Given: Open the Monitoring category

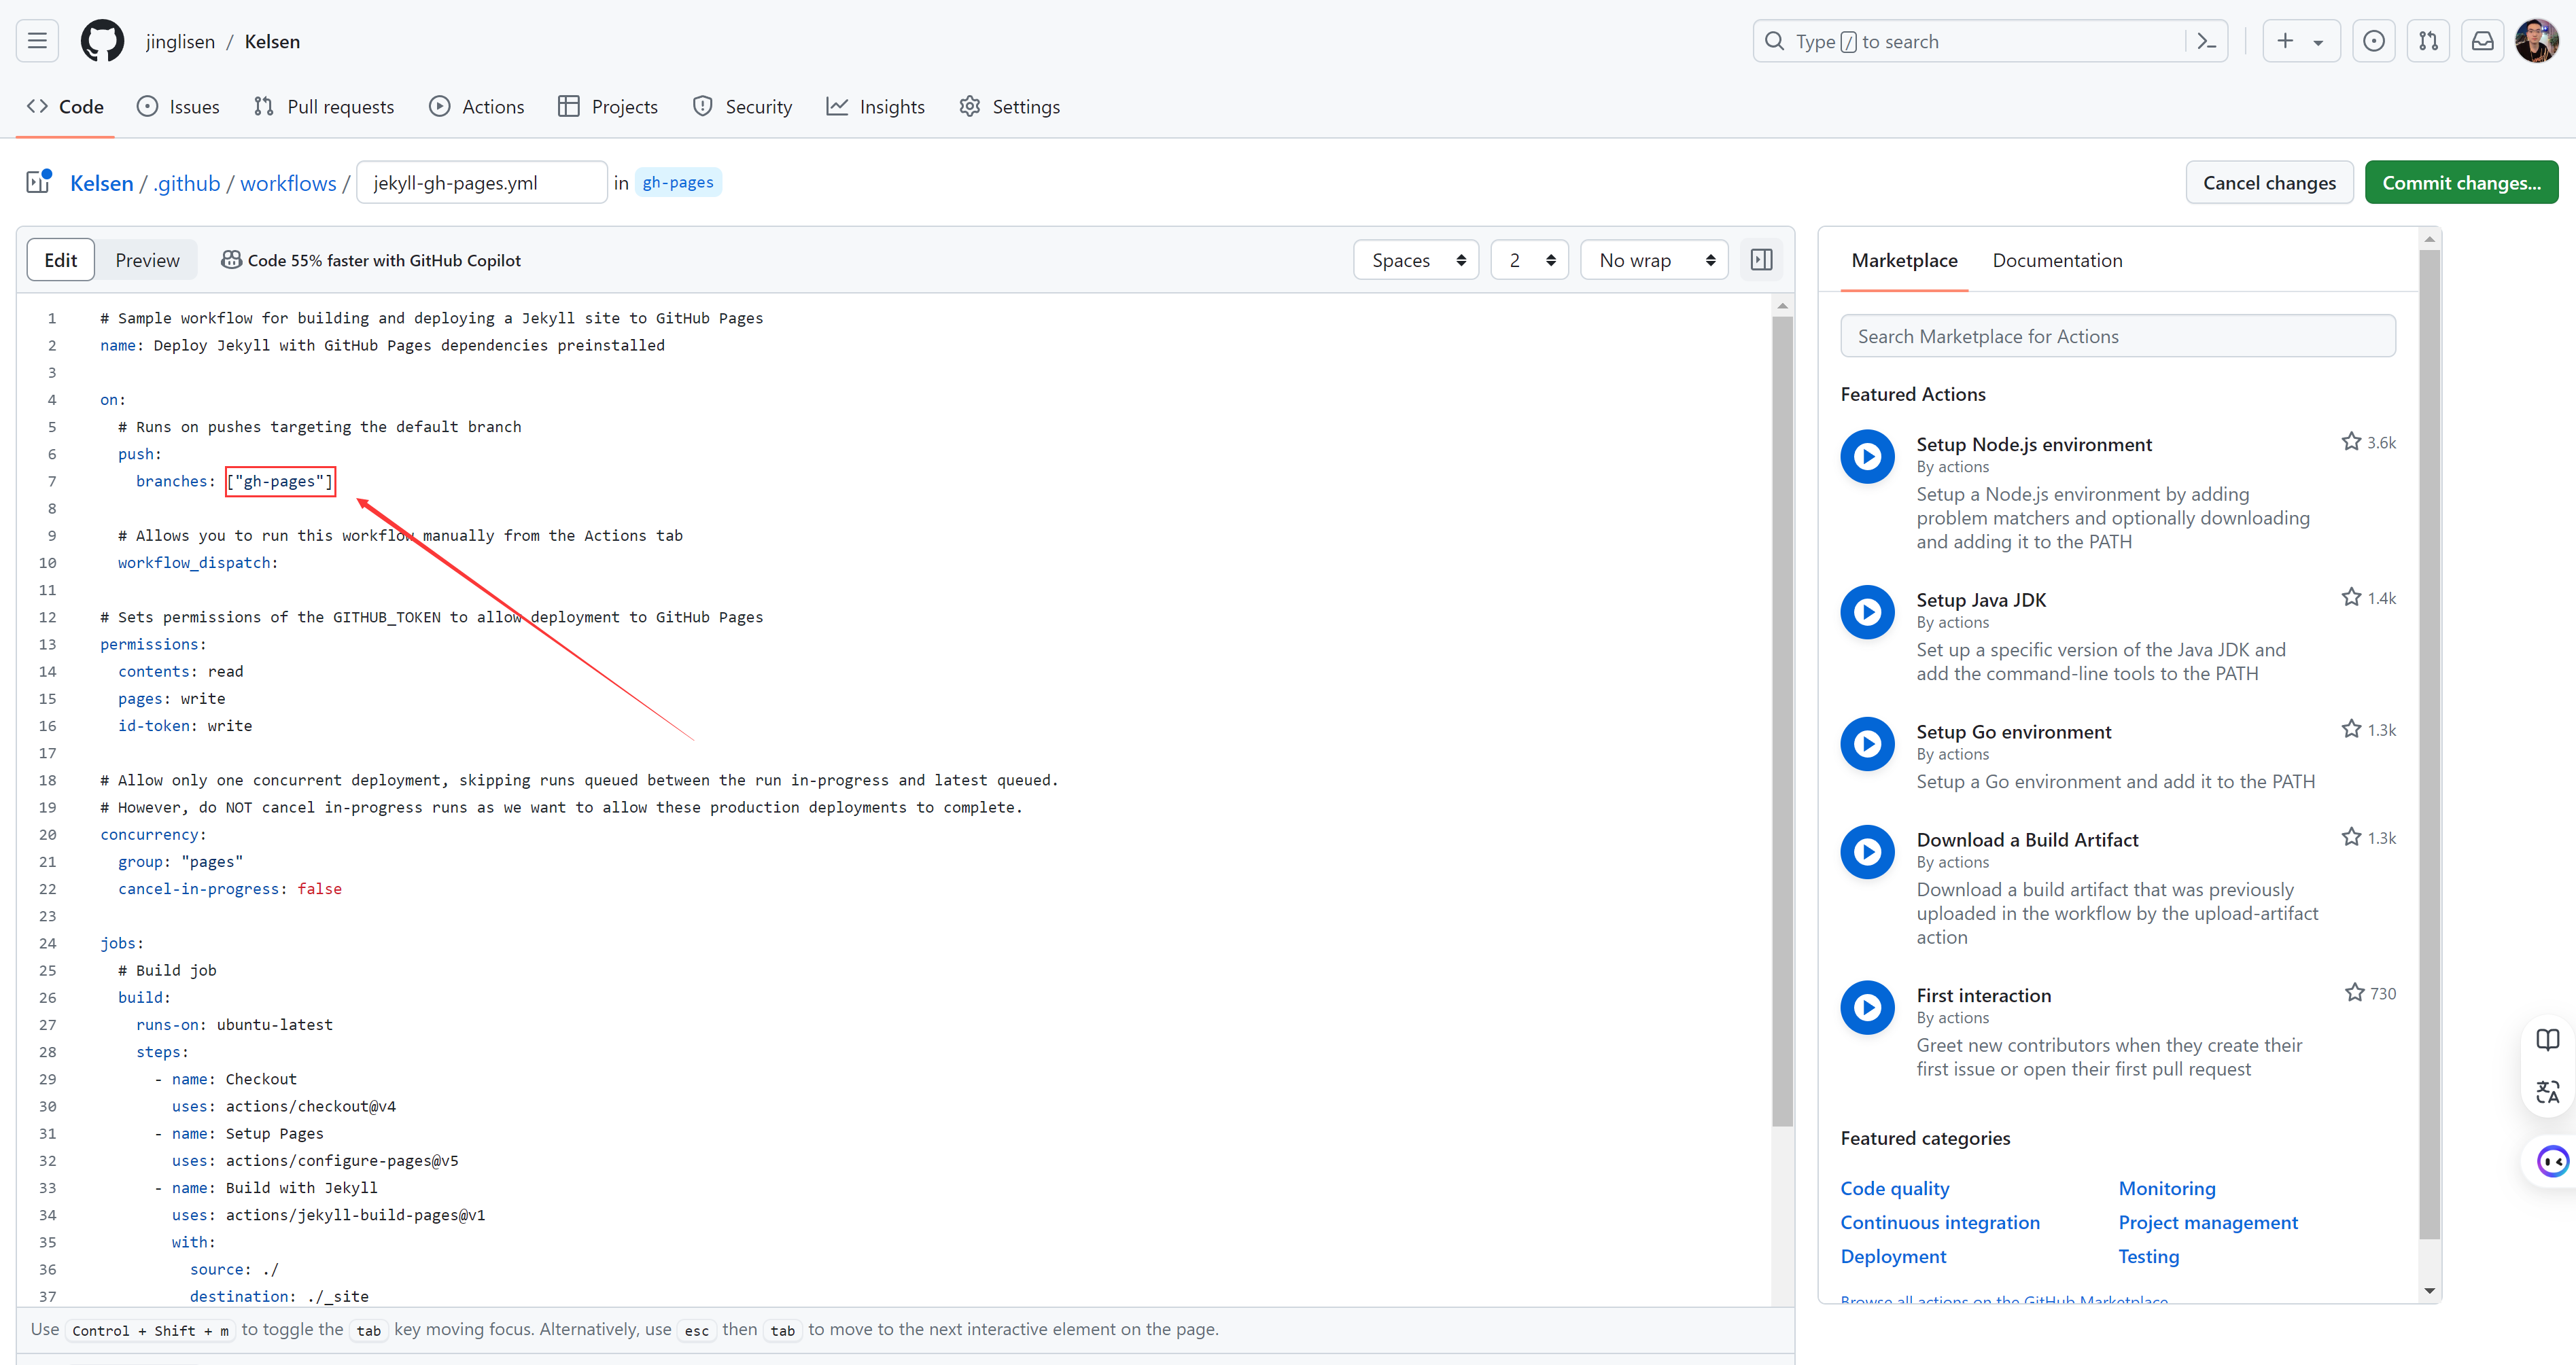Looking at the screenshot, I should click(2166, 1188).
